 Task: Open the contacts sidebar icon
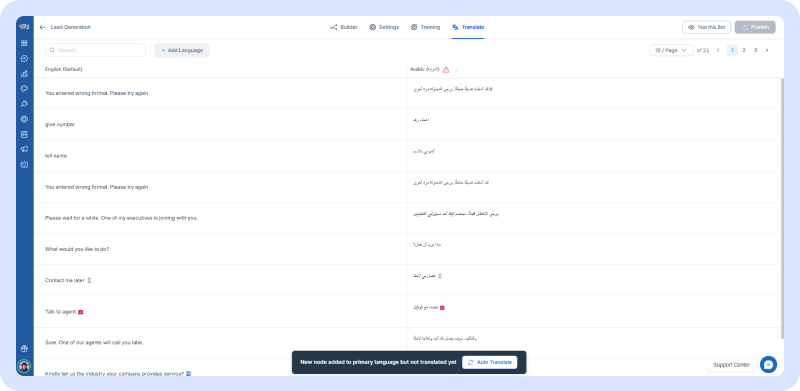click(x=24, y=134)
